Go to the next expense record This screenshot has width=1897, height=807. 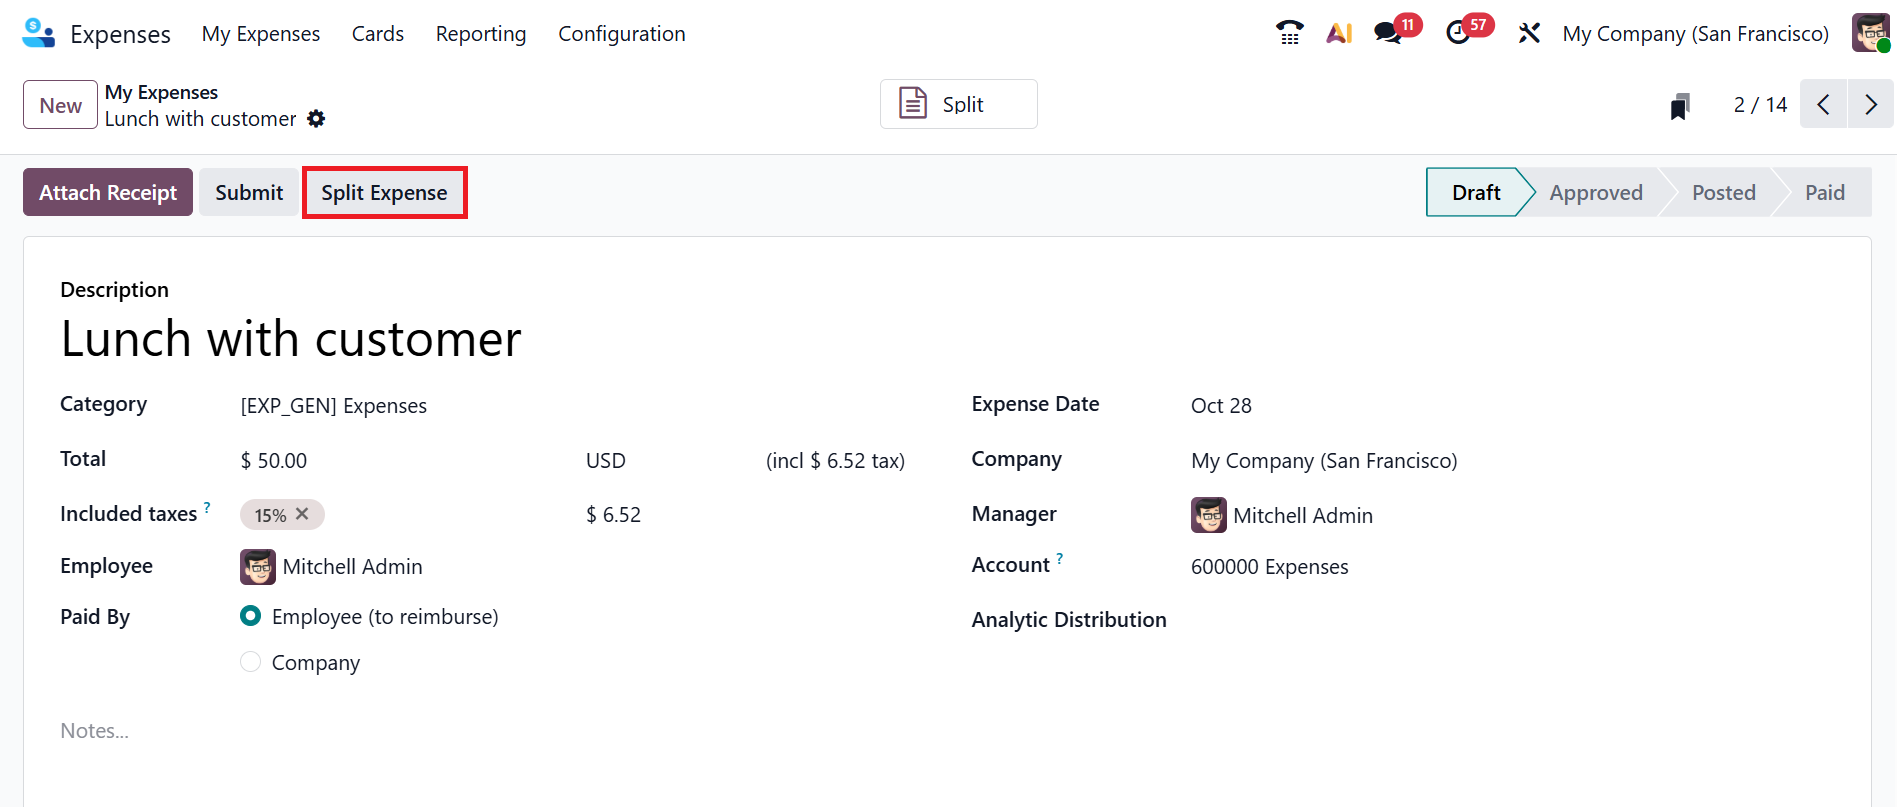(1870, 104)
